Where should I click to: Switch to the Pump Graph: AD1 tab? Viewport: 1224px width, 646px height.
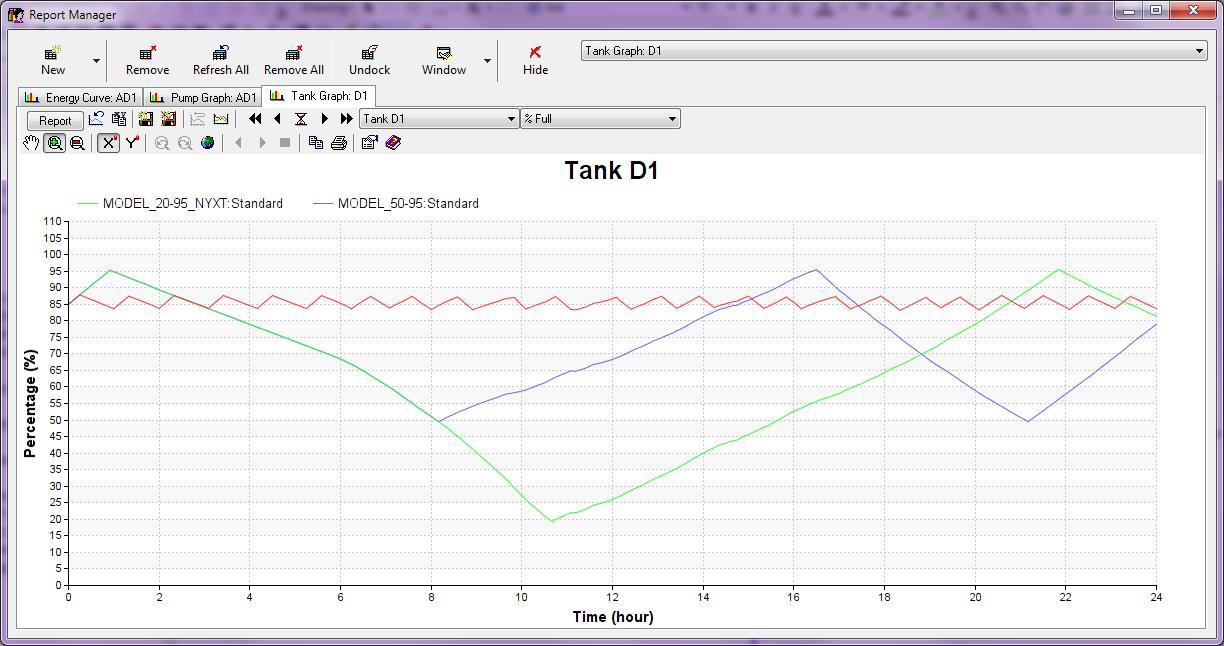(x=203, y=98)
